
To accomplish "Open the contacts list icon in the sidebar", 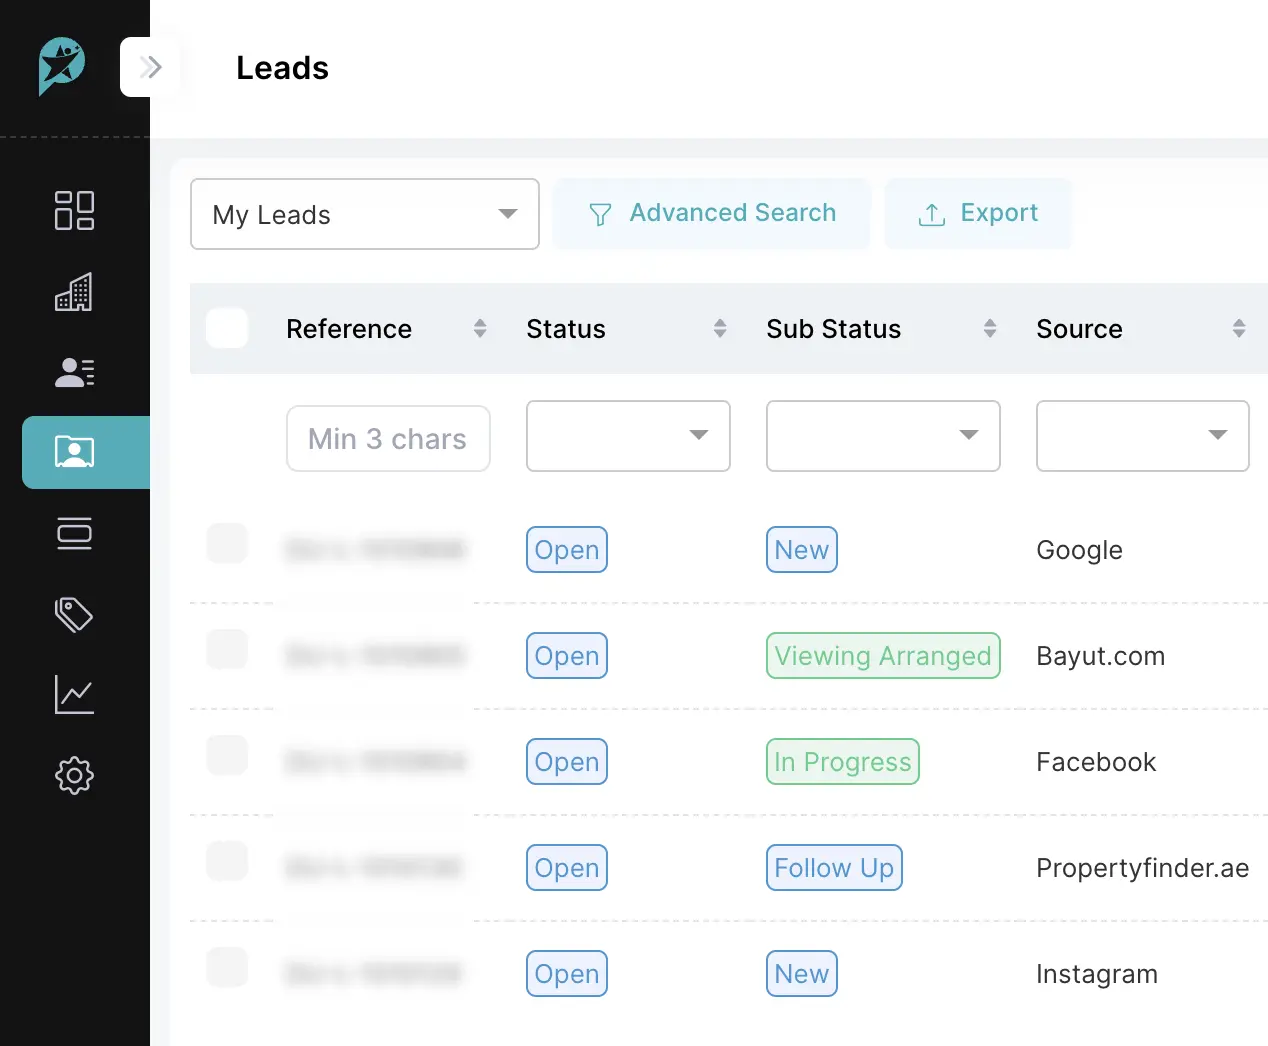I will coord(74,372).
